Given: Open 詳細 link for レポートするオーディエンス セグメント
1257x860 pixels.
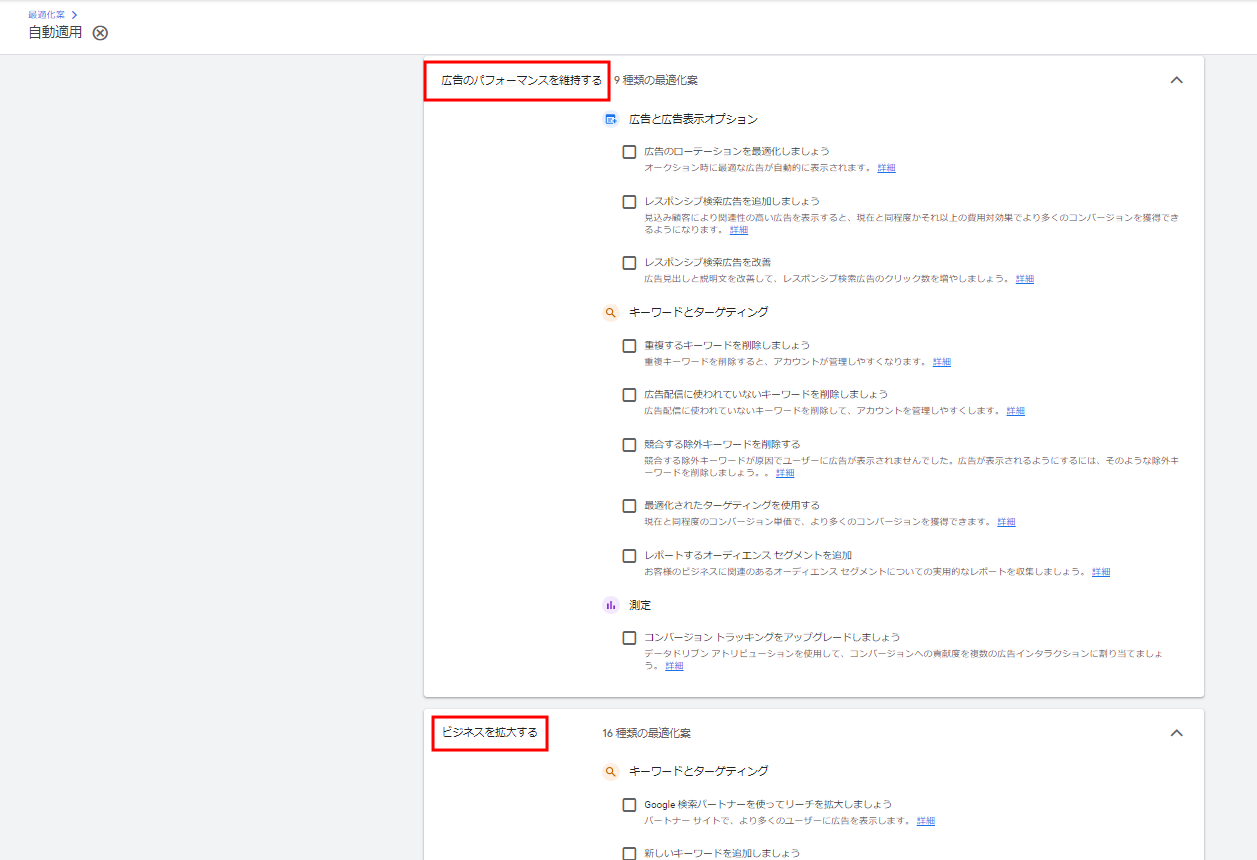Looking at the screenshot, I should point(1100,572).
